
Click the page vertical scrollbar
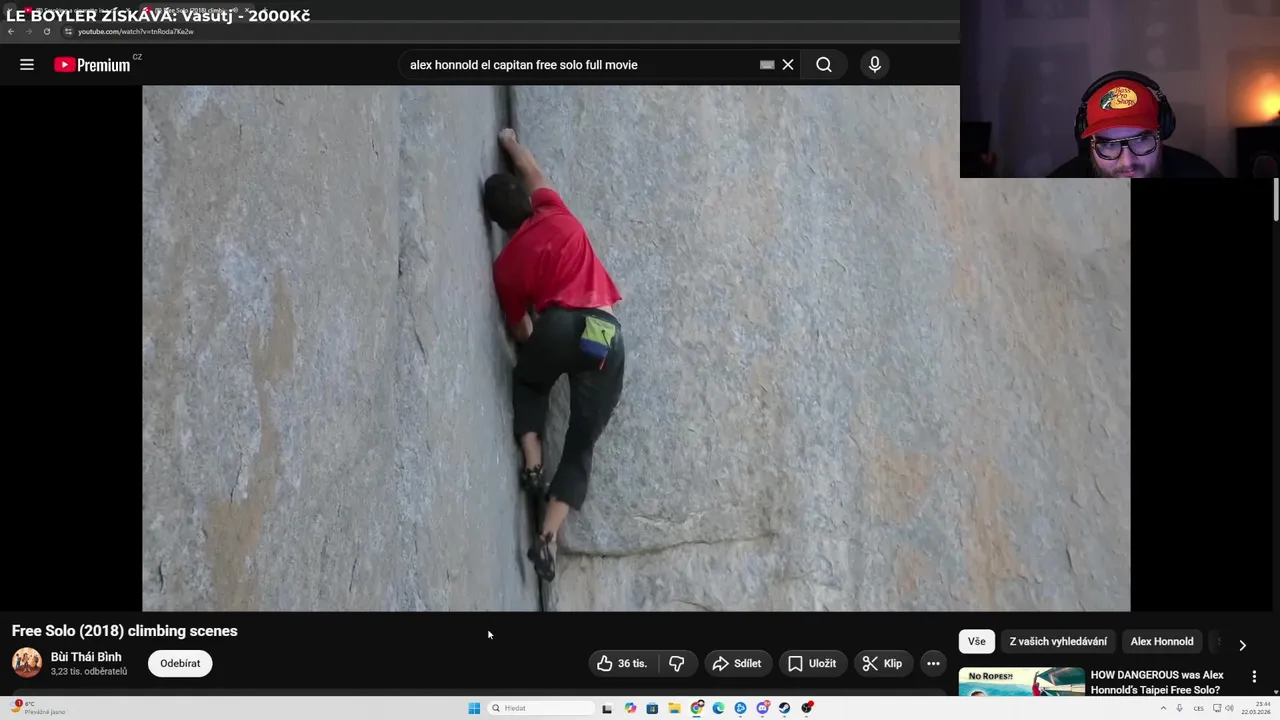(1276, 200)
